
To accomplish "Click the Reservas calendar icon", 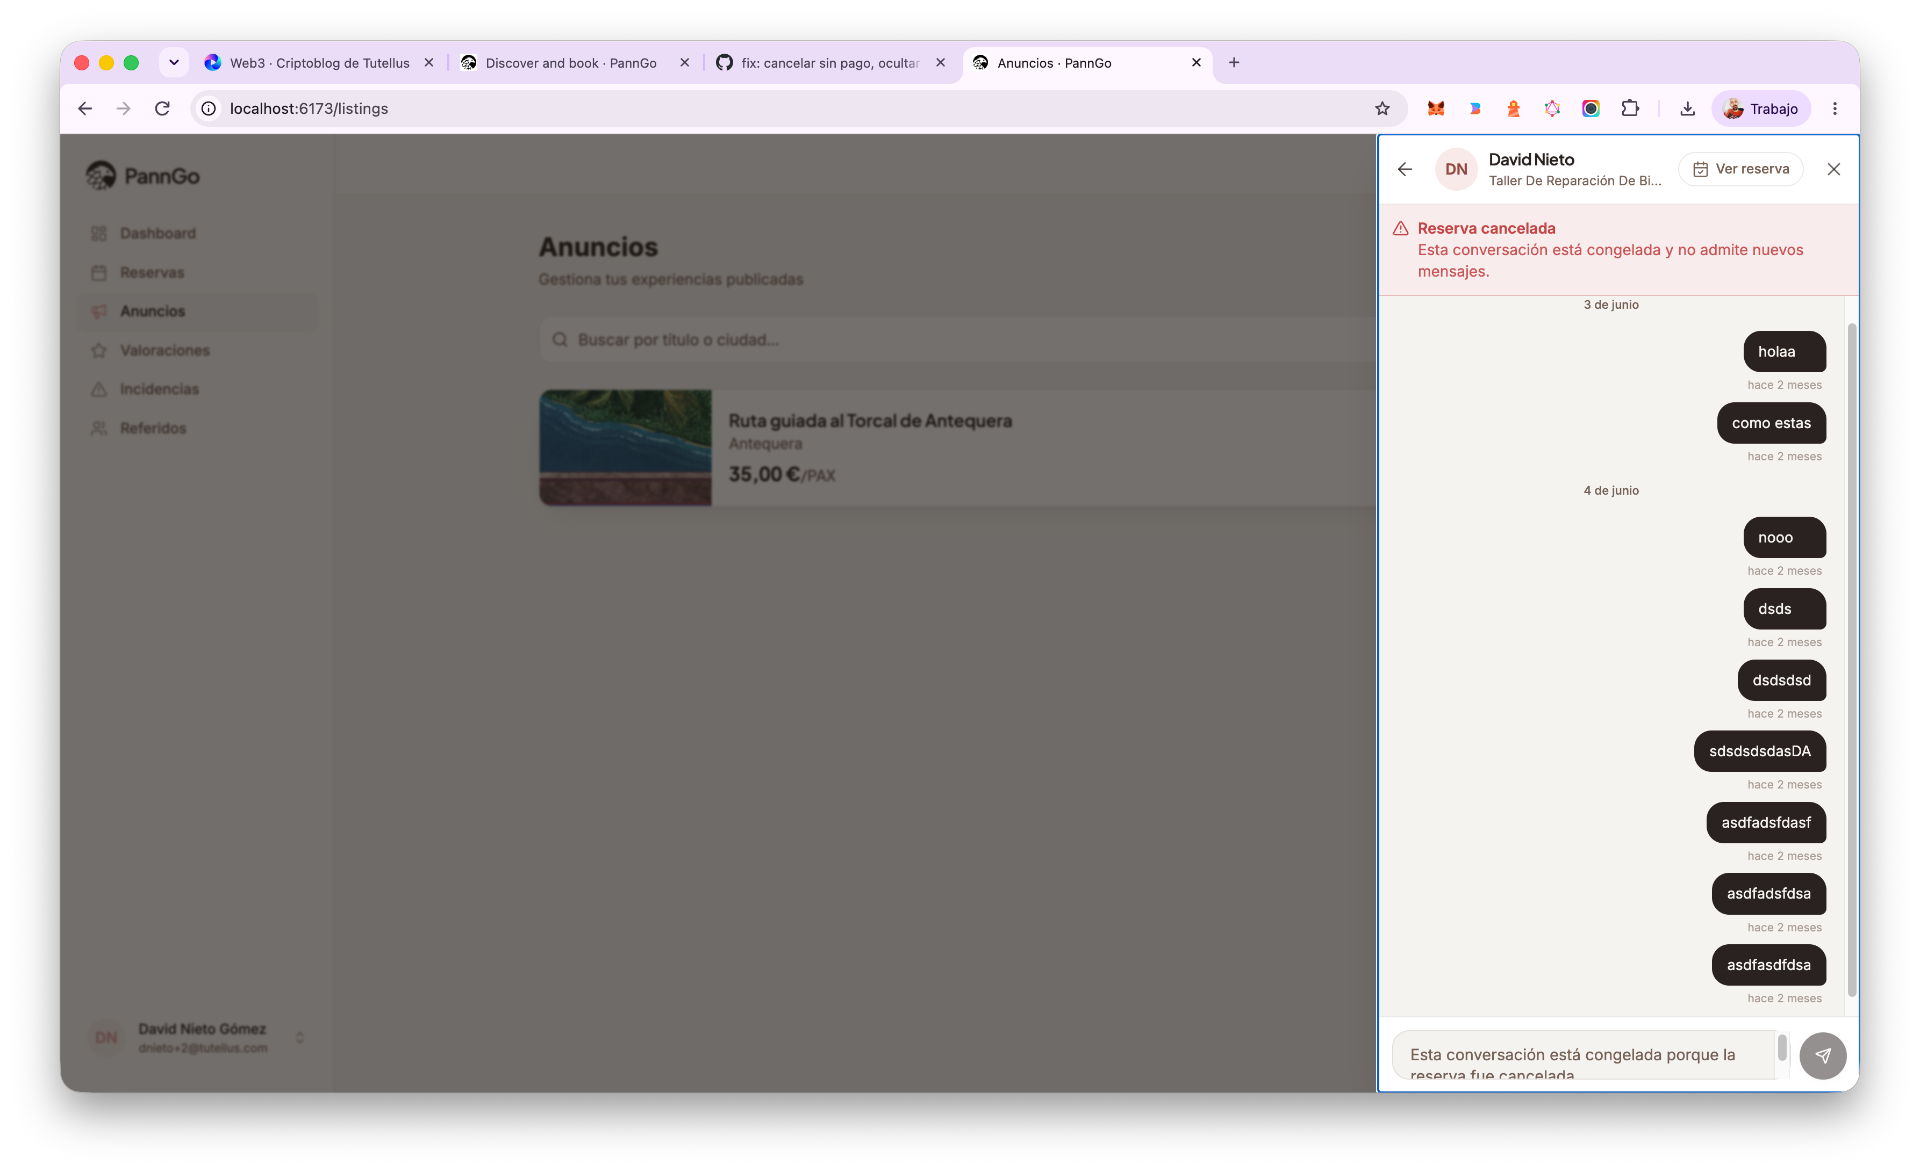I will point(99,272).
